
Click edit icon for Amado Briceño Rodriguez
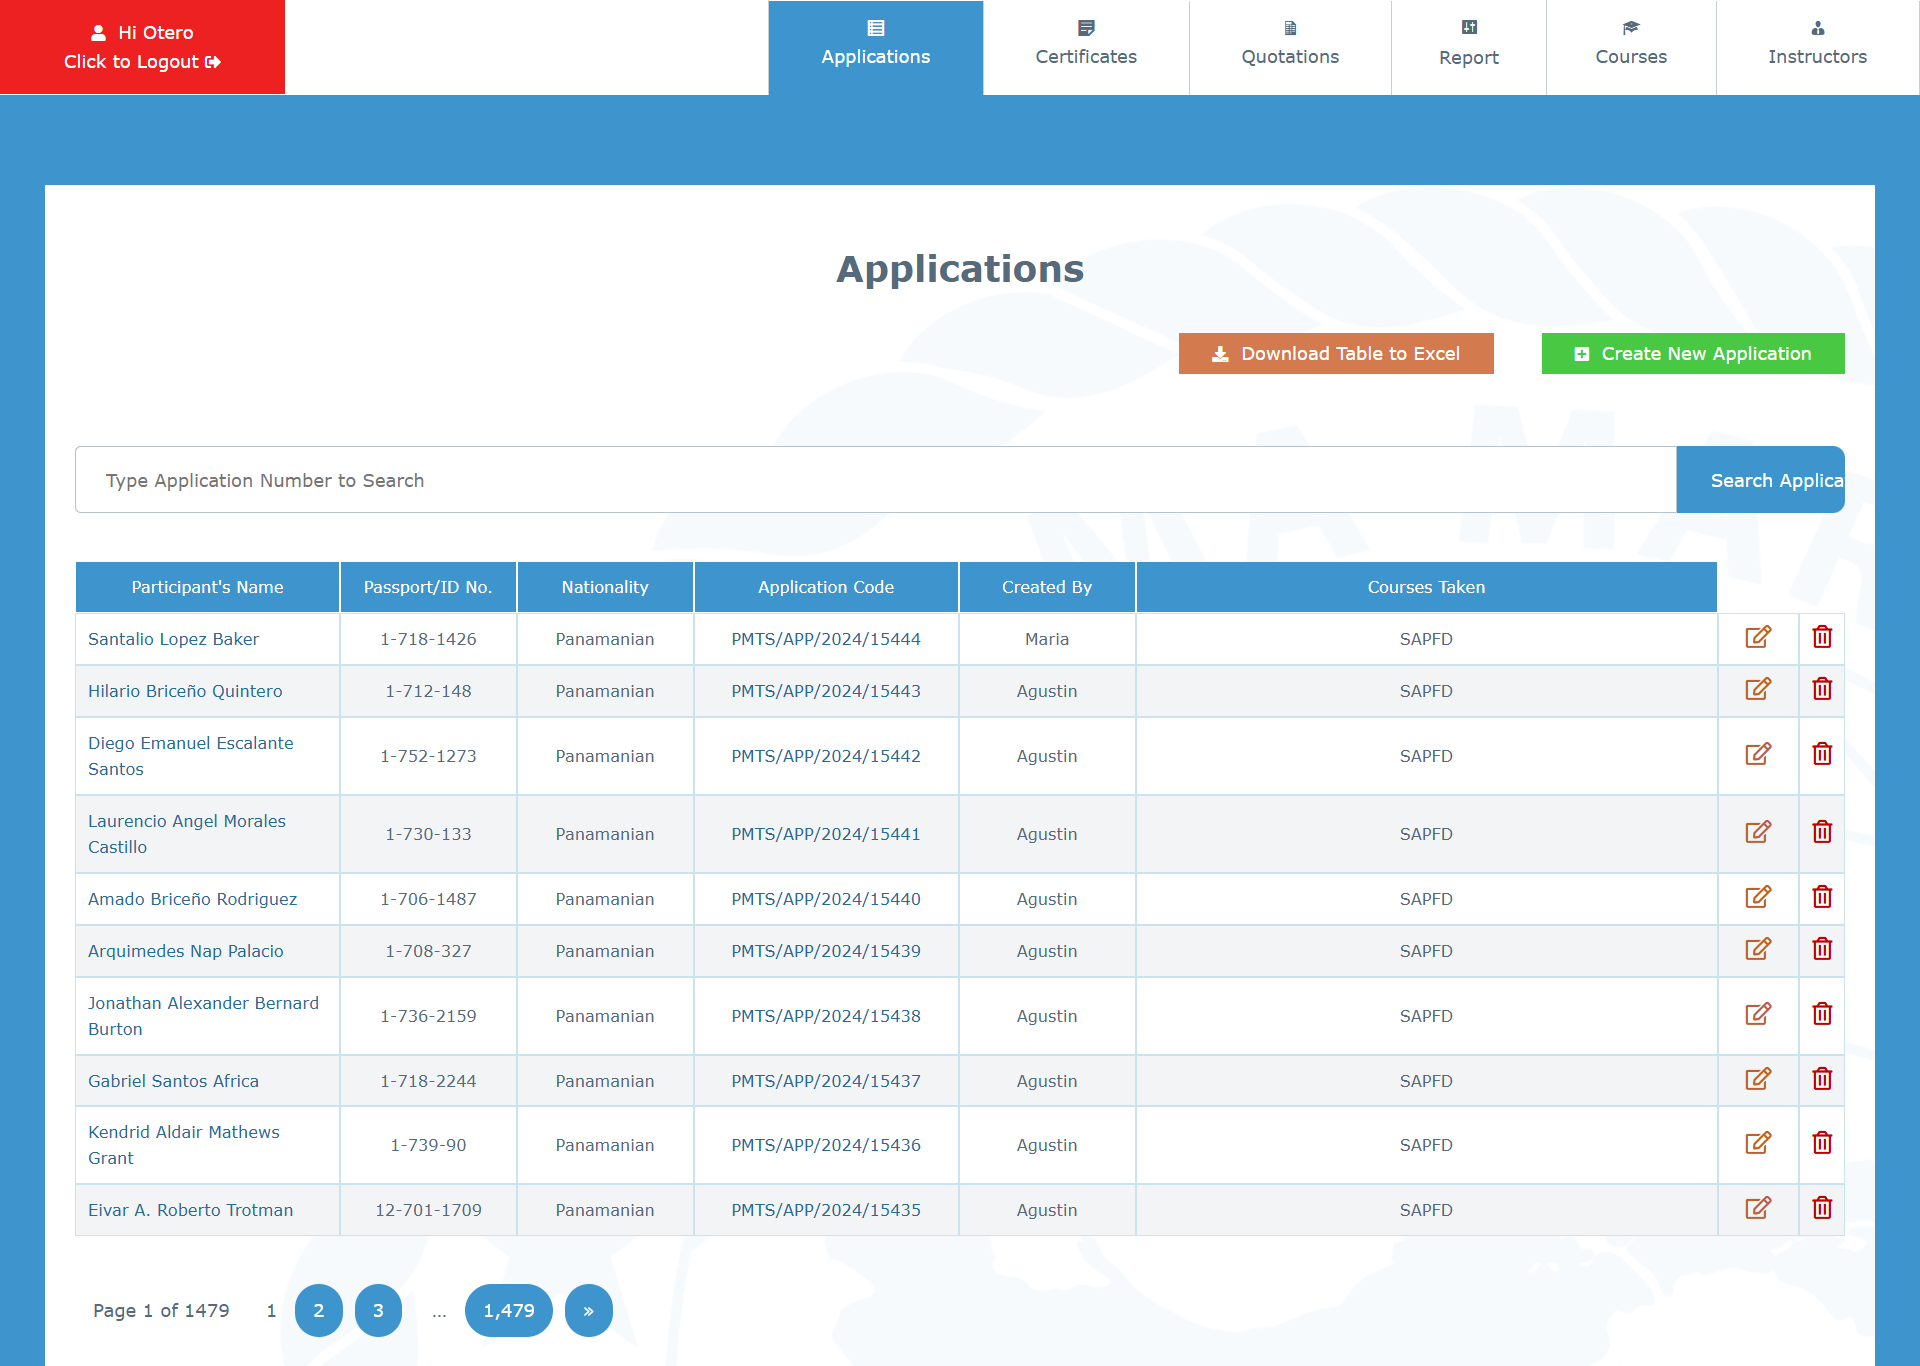pyautogui.click(x=1757, y=898)
